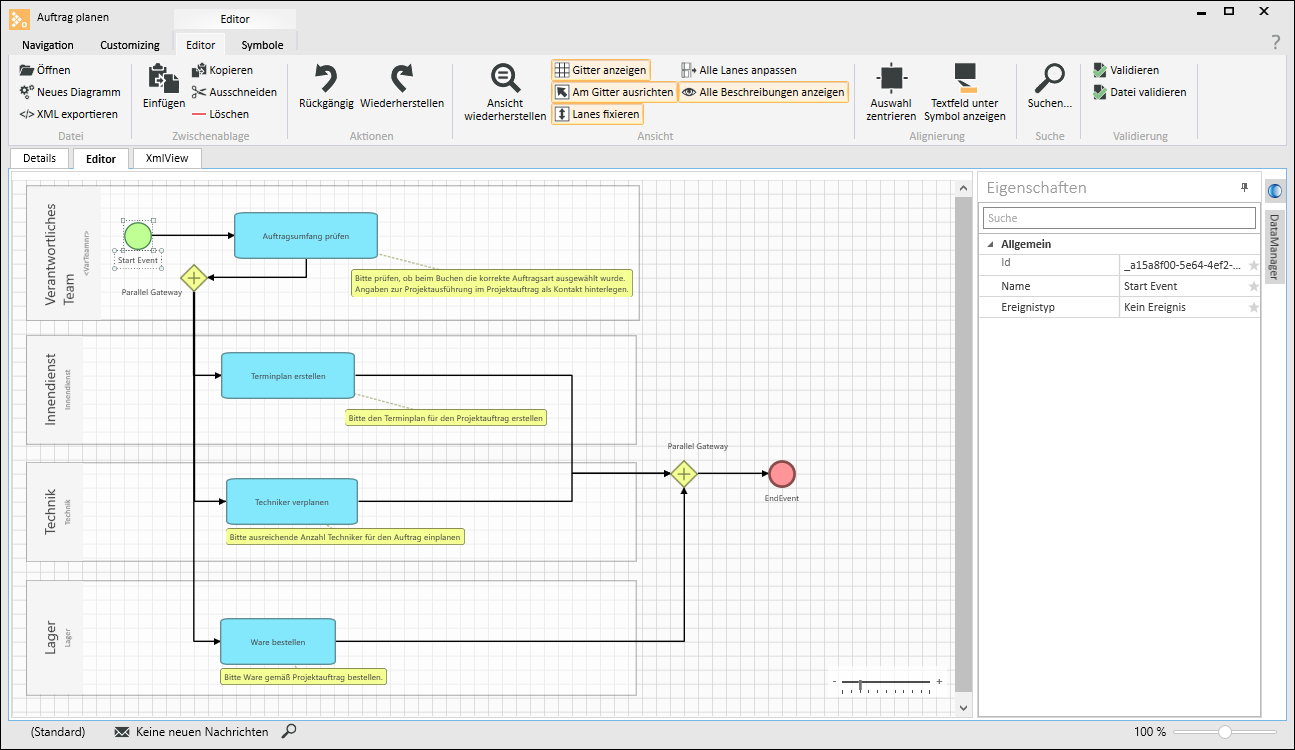Screen dimensions: 1295x750
Task: Copy selection with Kopieren
Action: click(223, 70)
